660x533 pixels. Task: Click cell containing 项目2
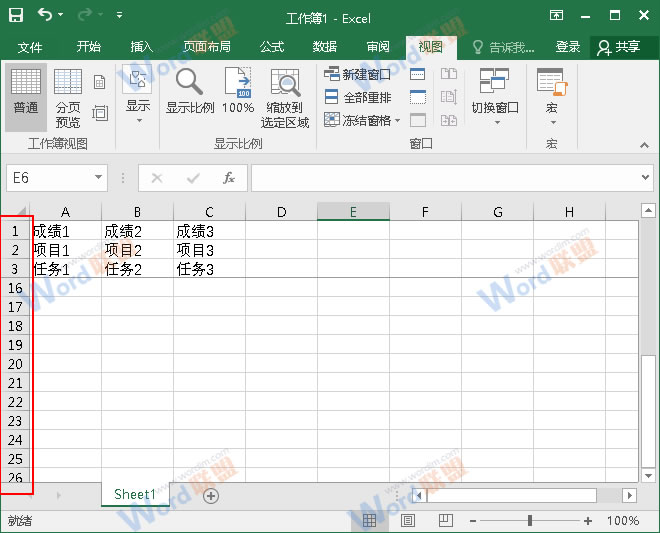click(x=138, y=250)
